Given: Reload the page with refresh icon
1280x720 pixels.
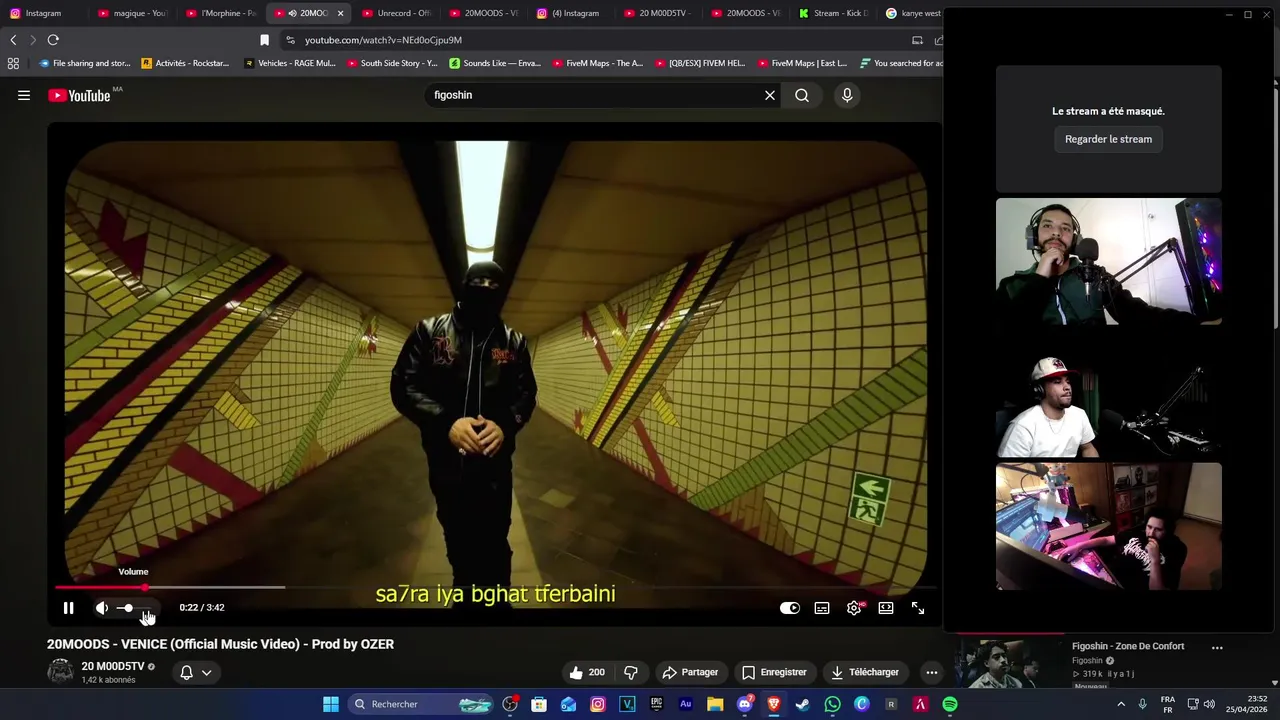Looking at the screenshot, I should [x=53, y=40].
